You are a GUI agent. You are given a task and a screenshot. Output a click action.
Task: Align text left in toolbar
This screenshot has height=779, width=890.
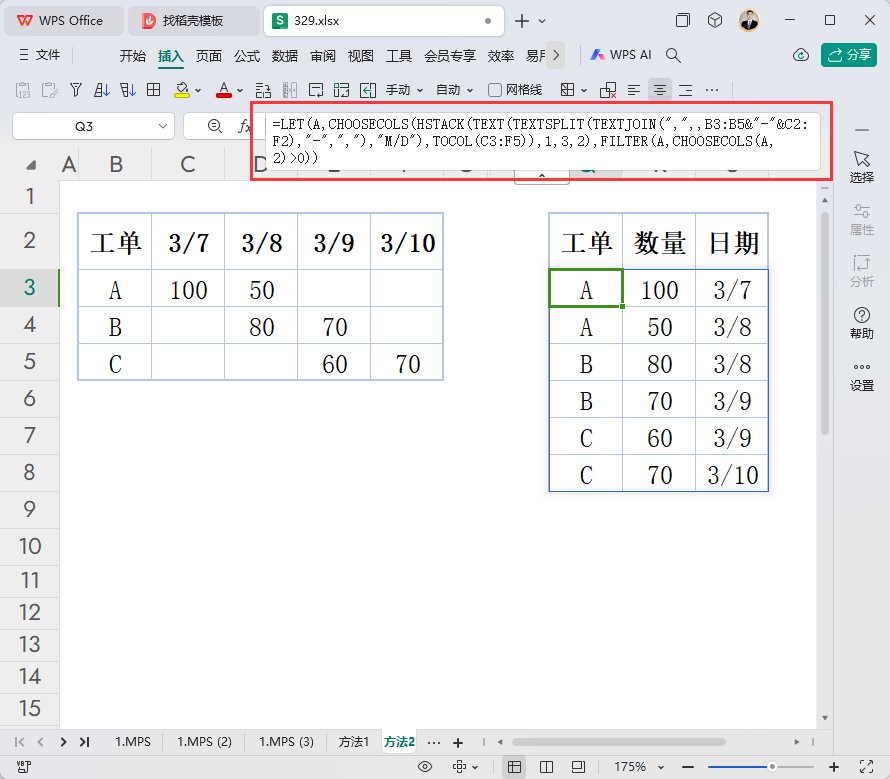pos(634,90)
